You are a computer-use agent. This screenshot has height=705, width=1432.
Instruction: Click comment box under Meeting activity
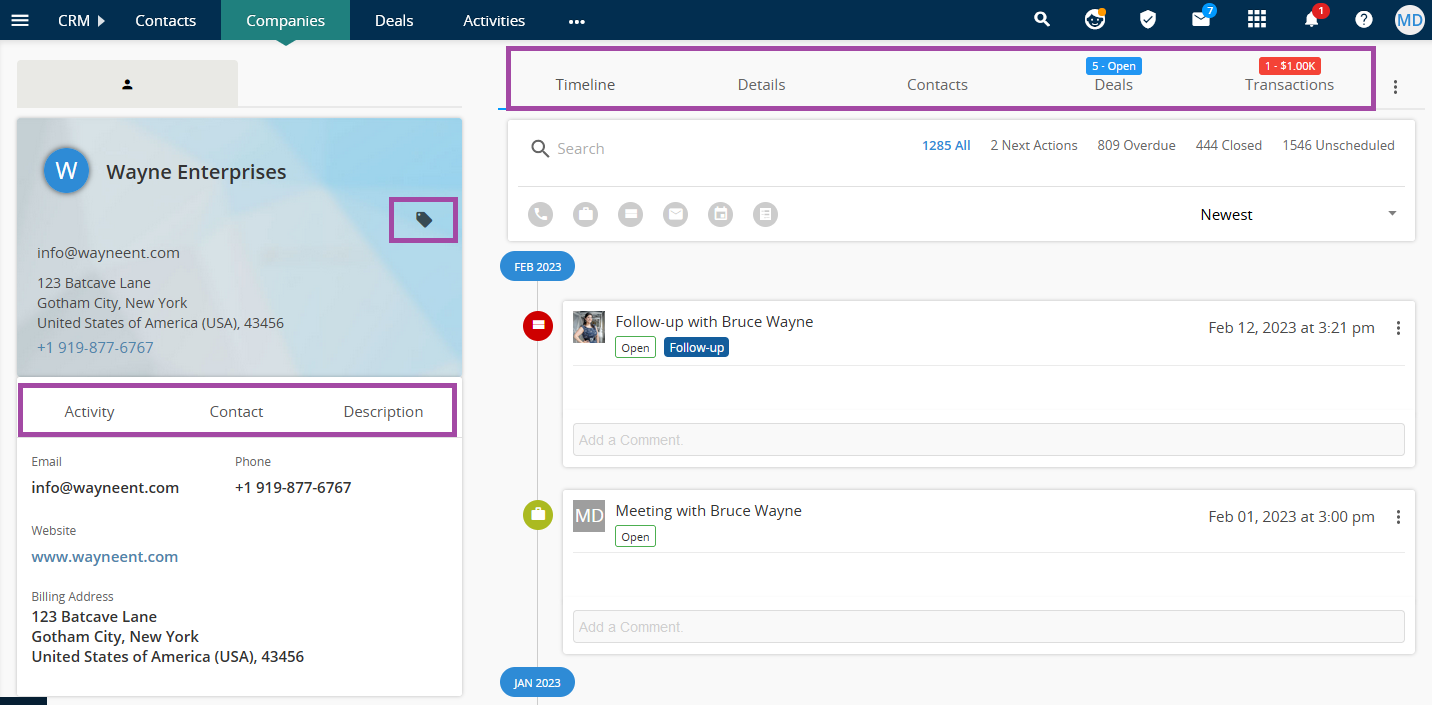(988, 627)
